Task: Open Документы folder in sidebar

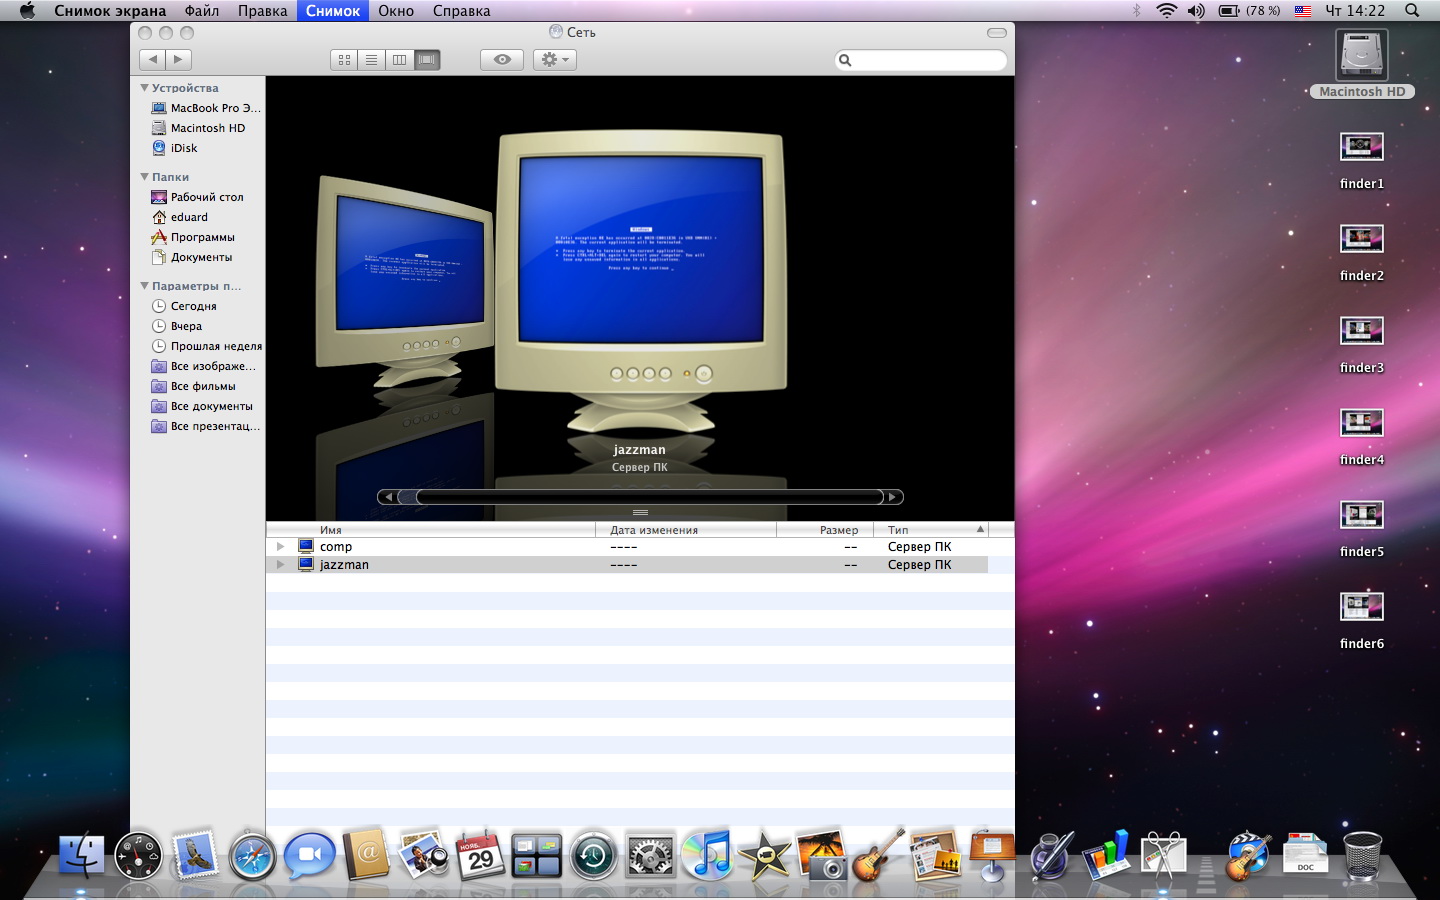Action: coord(192,257)
